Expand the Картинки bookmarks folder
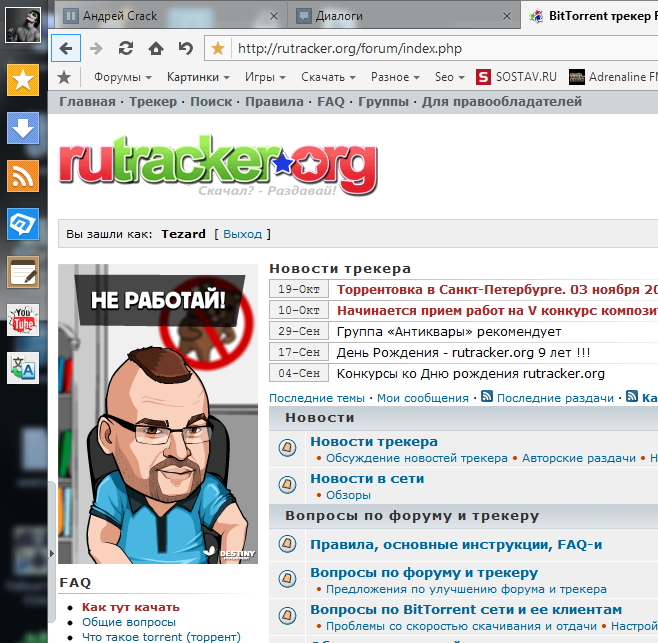658x643 pixels. click(198, 77)
